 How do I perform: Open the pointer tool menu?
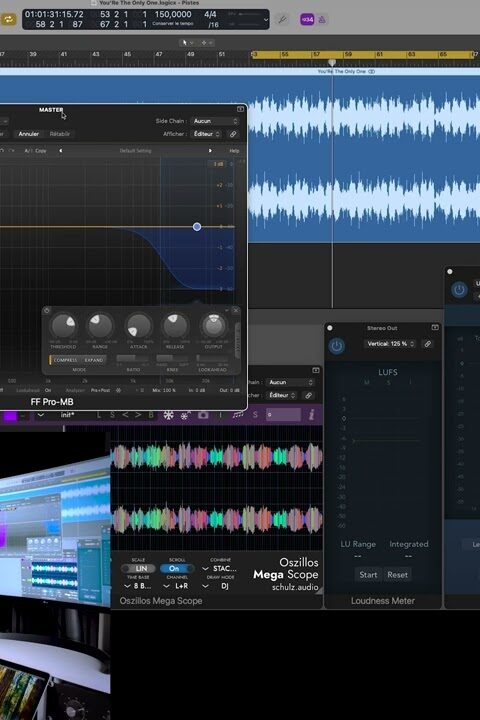pyautogui.click(x=187, y=42)
